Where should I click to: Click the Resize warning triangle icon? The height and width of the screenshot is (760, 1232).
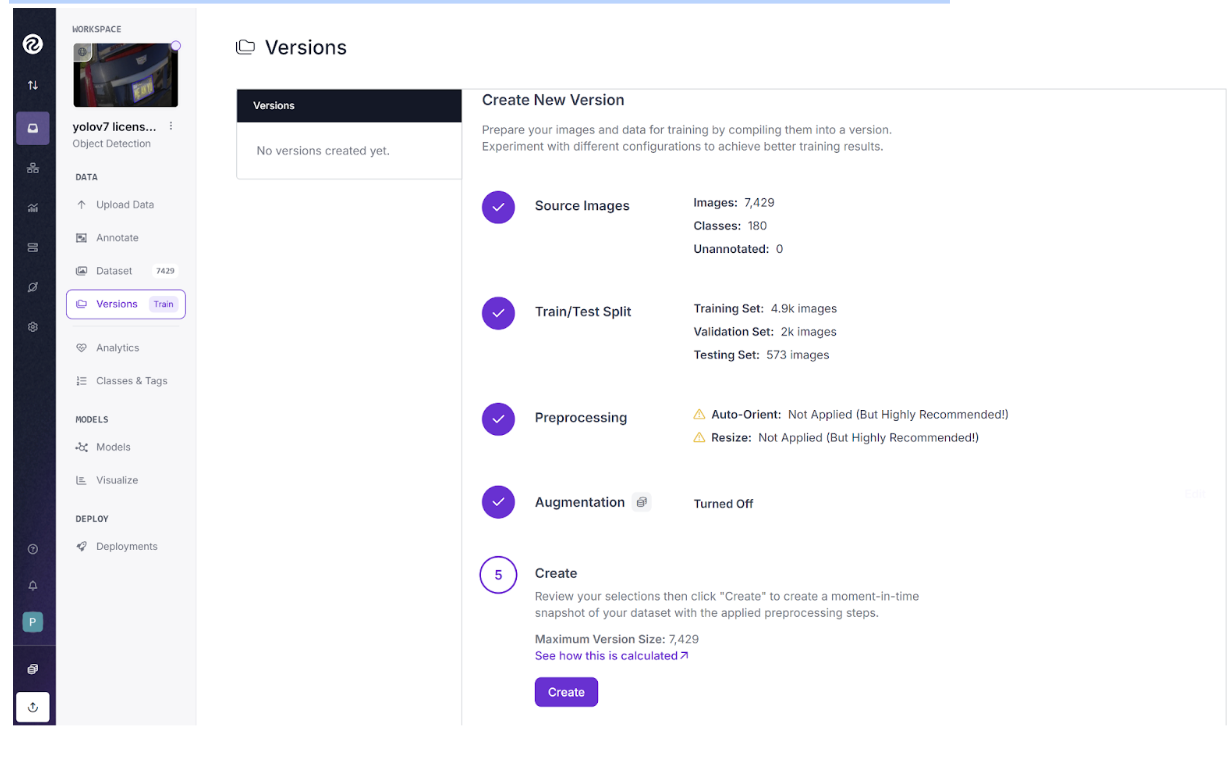coord(699,437)
